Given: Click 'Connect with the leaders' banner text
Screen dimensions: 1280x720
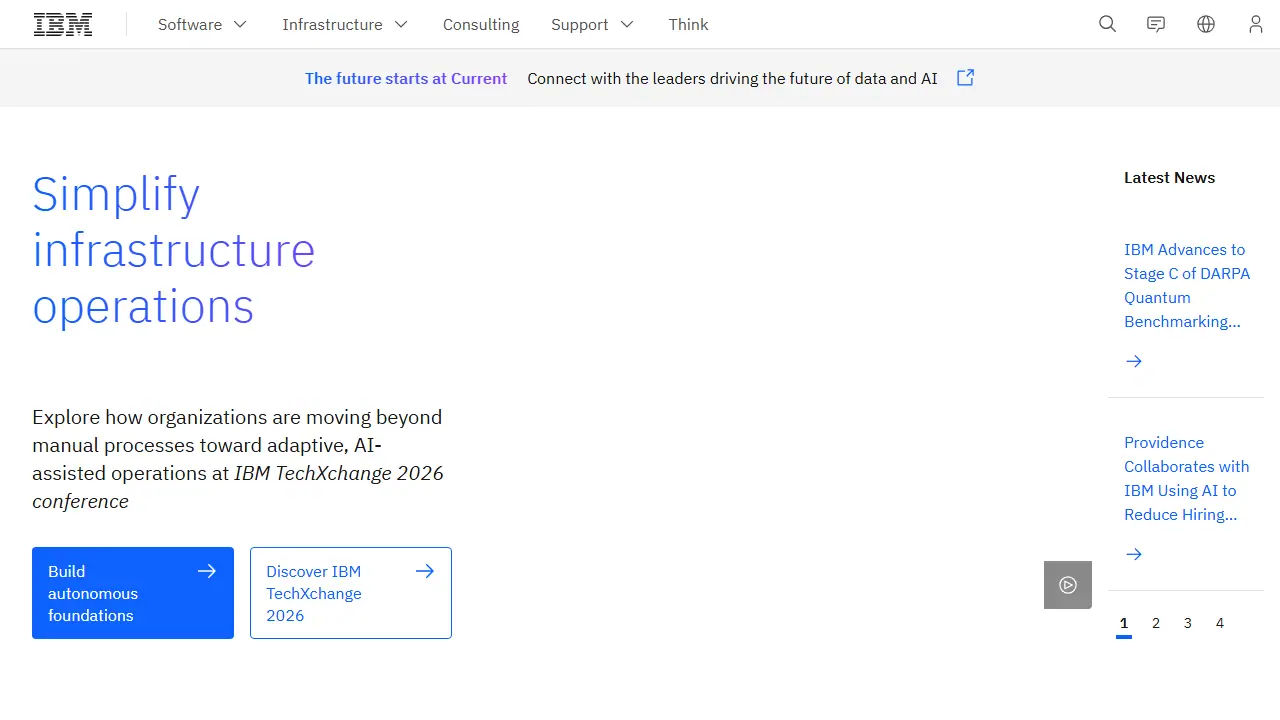Looking at the screenshot, I should click(732, 78).
